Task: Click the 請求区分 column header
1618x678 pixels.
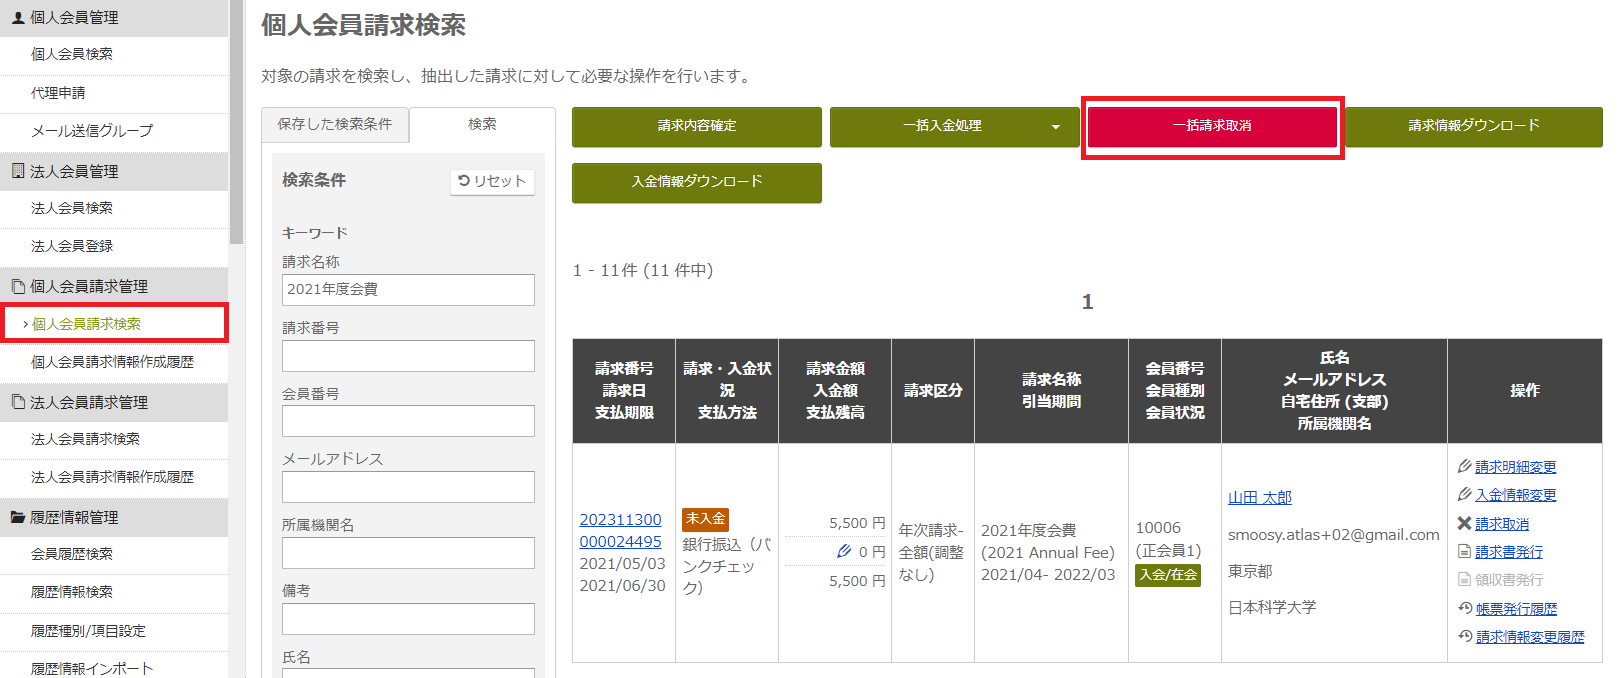Action: 933,391
